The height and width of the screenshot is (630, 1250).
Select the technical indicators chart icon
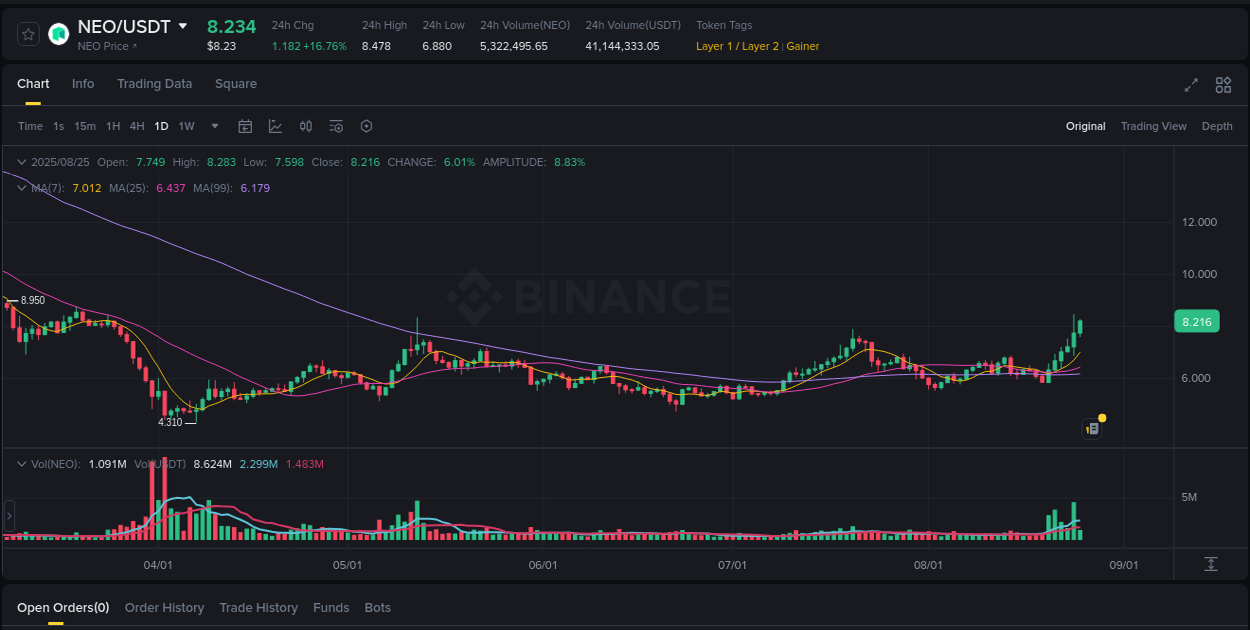pos(275,126)
